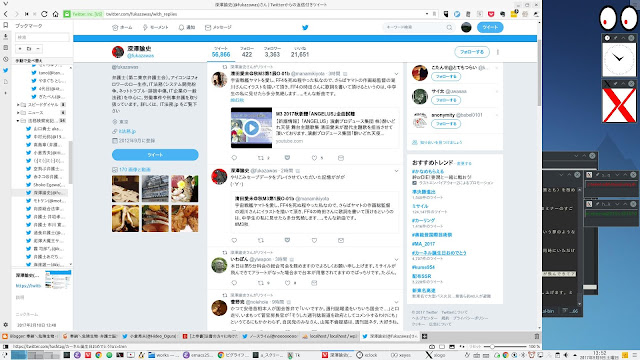Play the M3 2017 YouTube video thumbnail
The image size is (640, 360).
251,128
